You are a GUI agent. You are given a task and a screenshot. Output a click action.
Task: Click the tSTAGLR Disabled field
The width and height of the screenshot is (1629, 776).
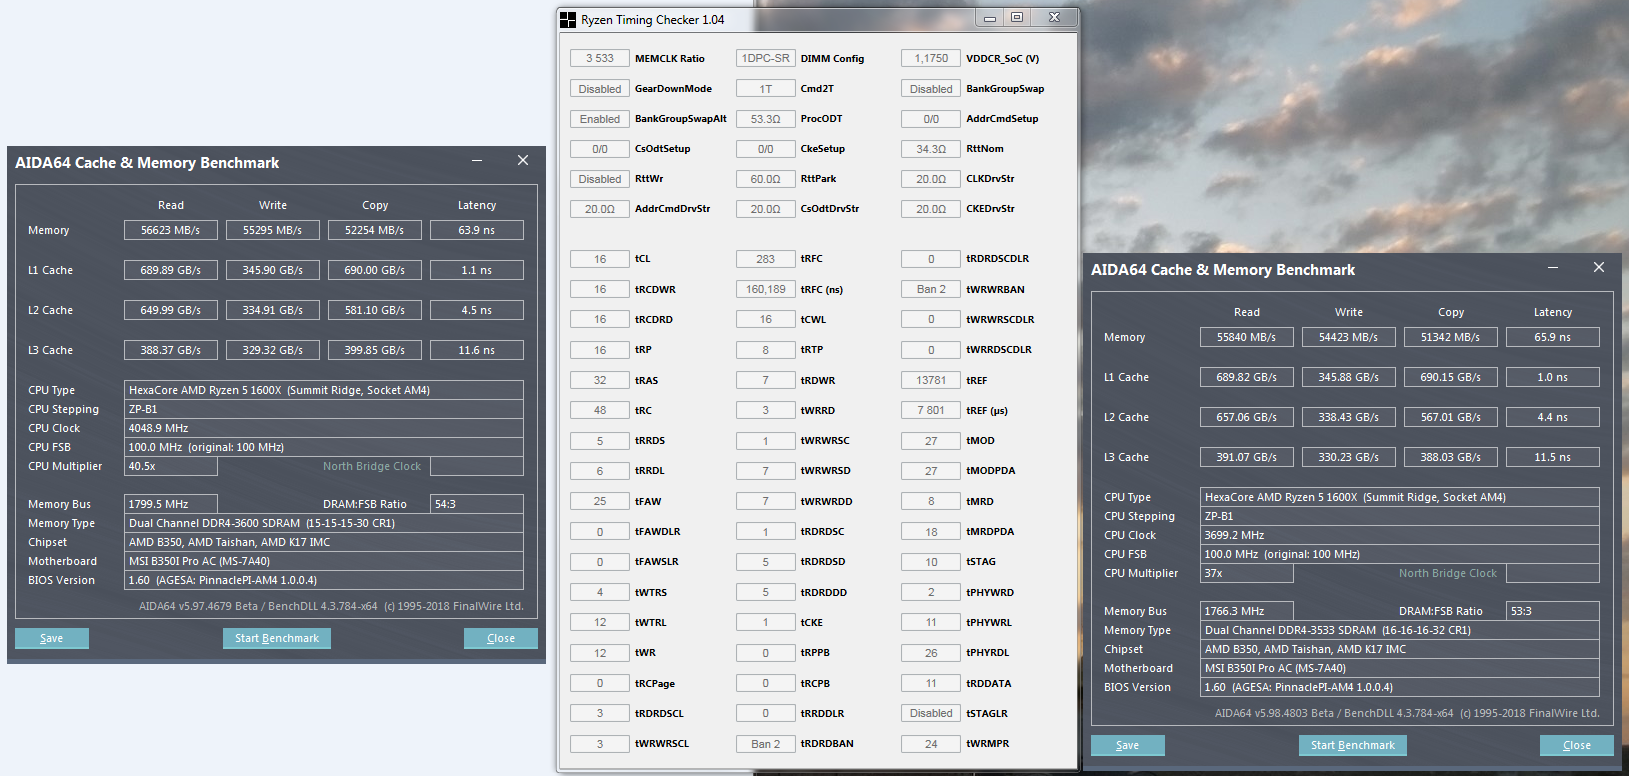(x=931, y=713)
